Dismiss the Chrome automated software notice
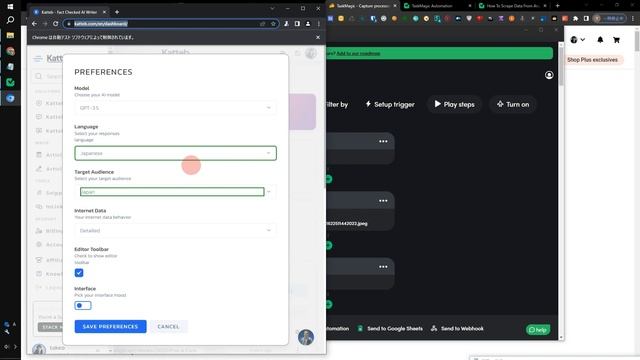The width and height of the screenshot is (640, 360). click(x=318, y=37)
